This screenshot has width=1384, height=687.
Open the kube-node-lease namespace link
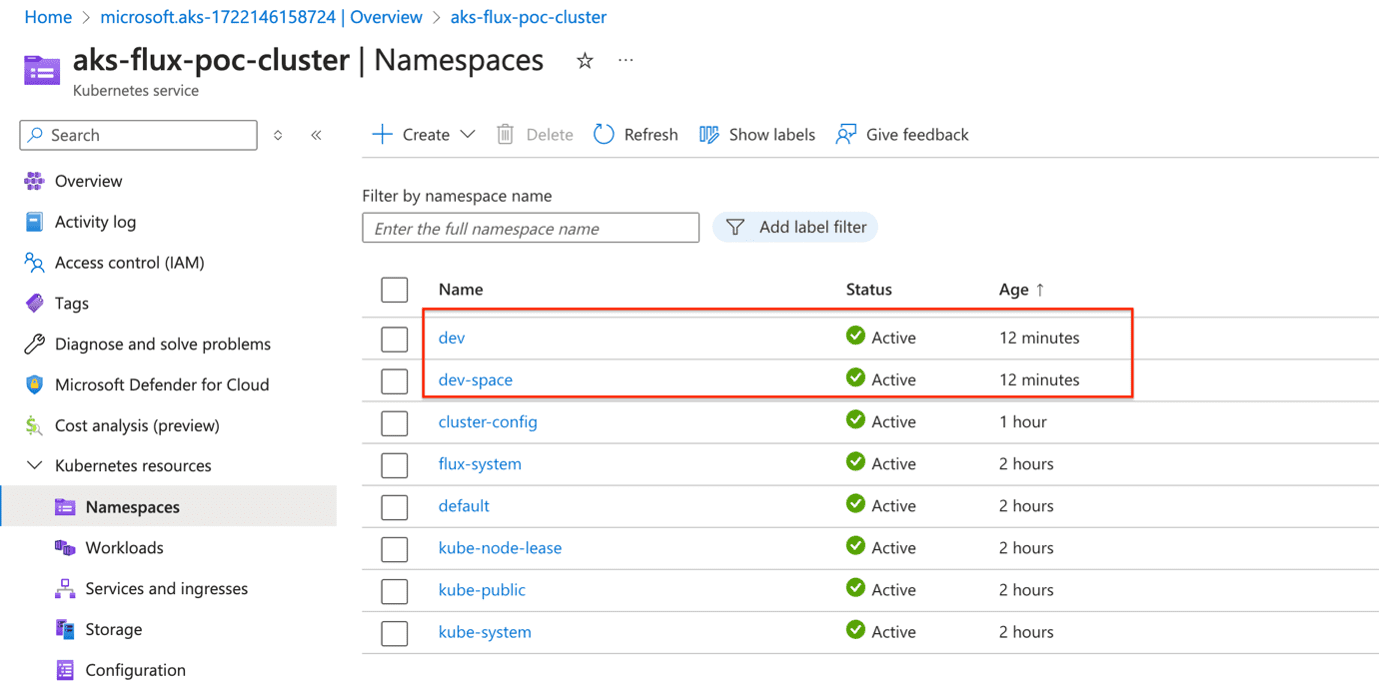500,548
